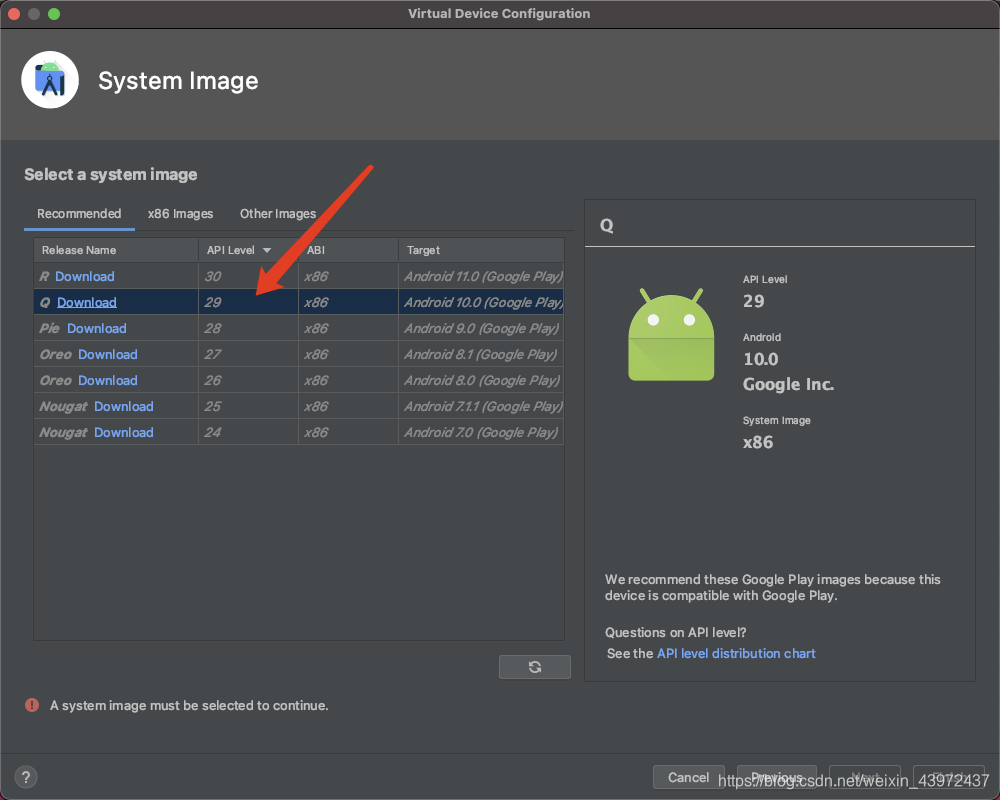Screen dimensions: 1000x800
Task: Click Download link for R release
Action: click(85, 276)
